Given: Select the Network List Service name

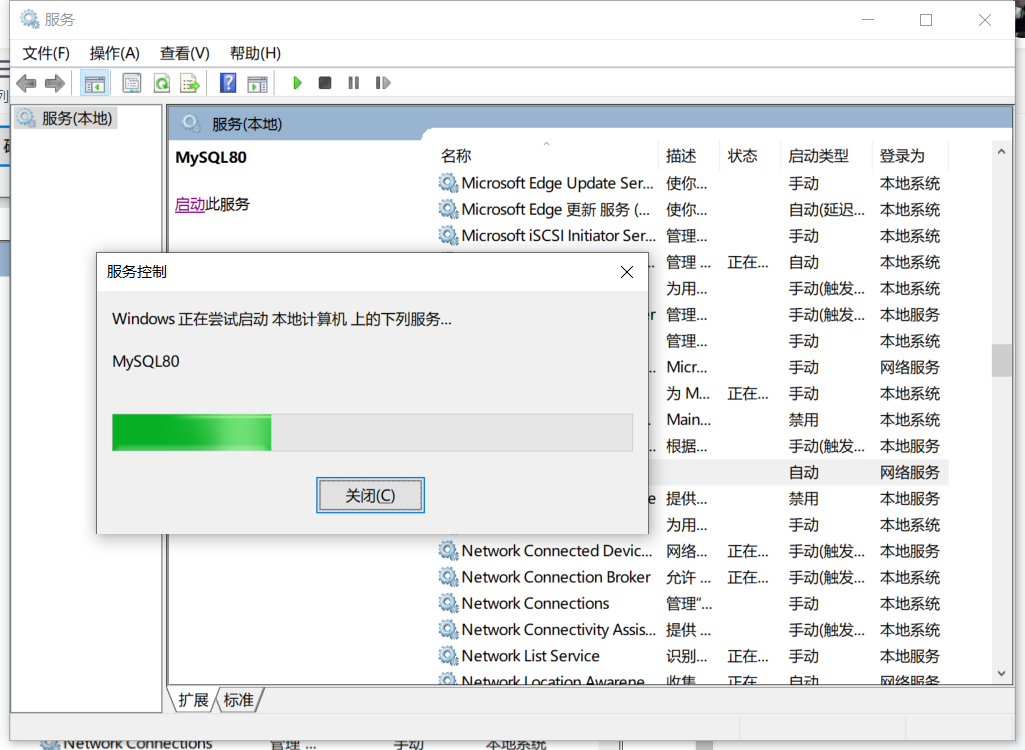Looking at the screenshot, I should click(x=530, y=656).
